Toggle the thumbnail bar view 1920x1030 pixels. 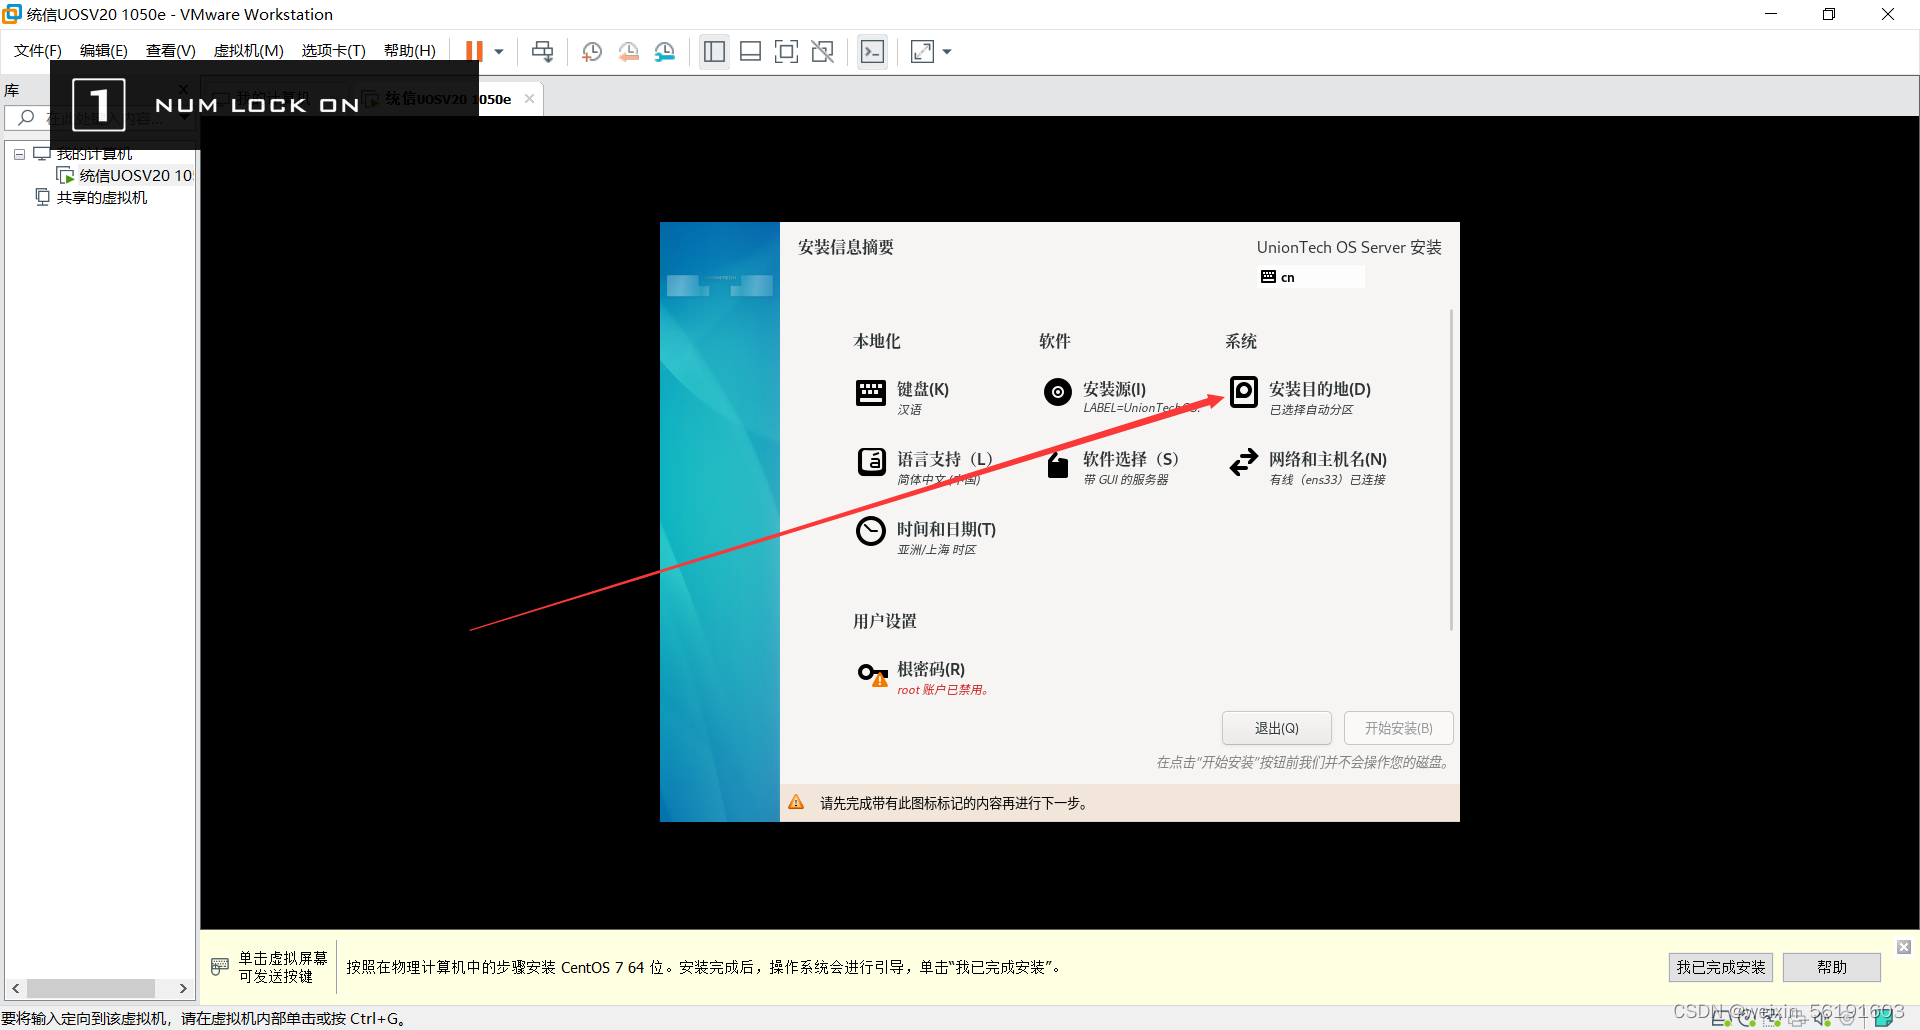751,51
